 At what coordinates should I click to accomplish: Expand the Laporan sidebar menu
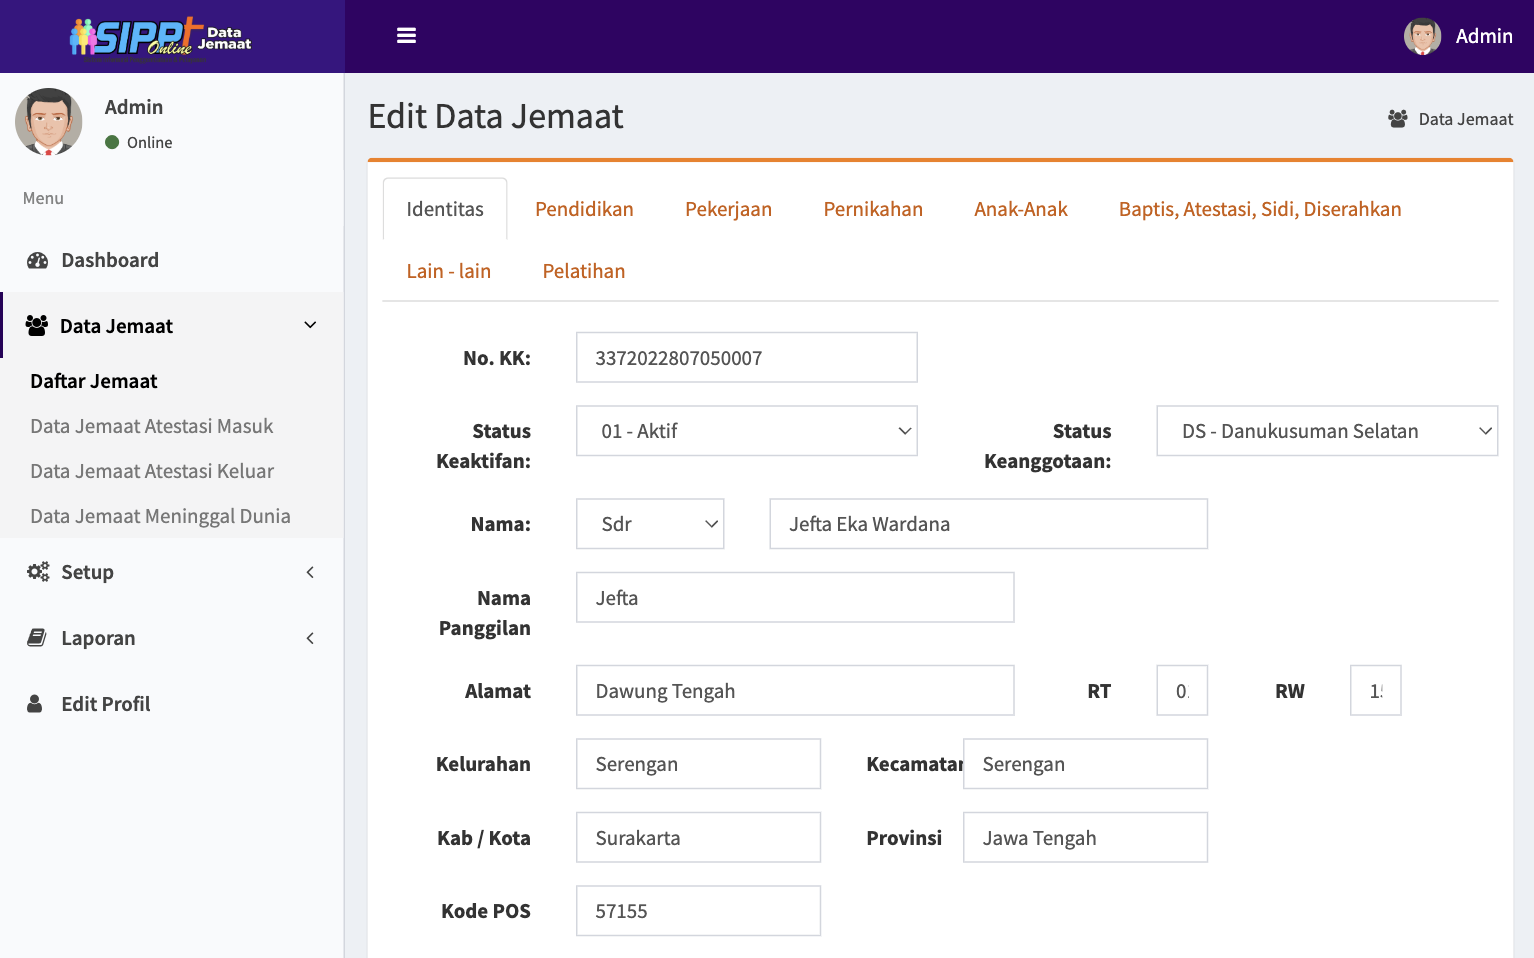[310, 638]
